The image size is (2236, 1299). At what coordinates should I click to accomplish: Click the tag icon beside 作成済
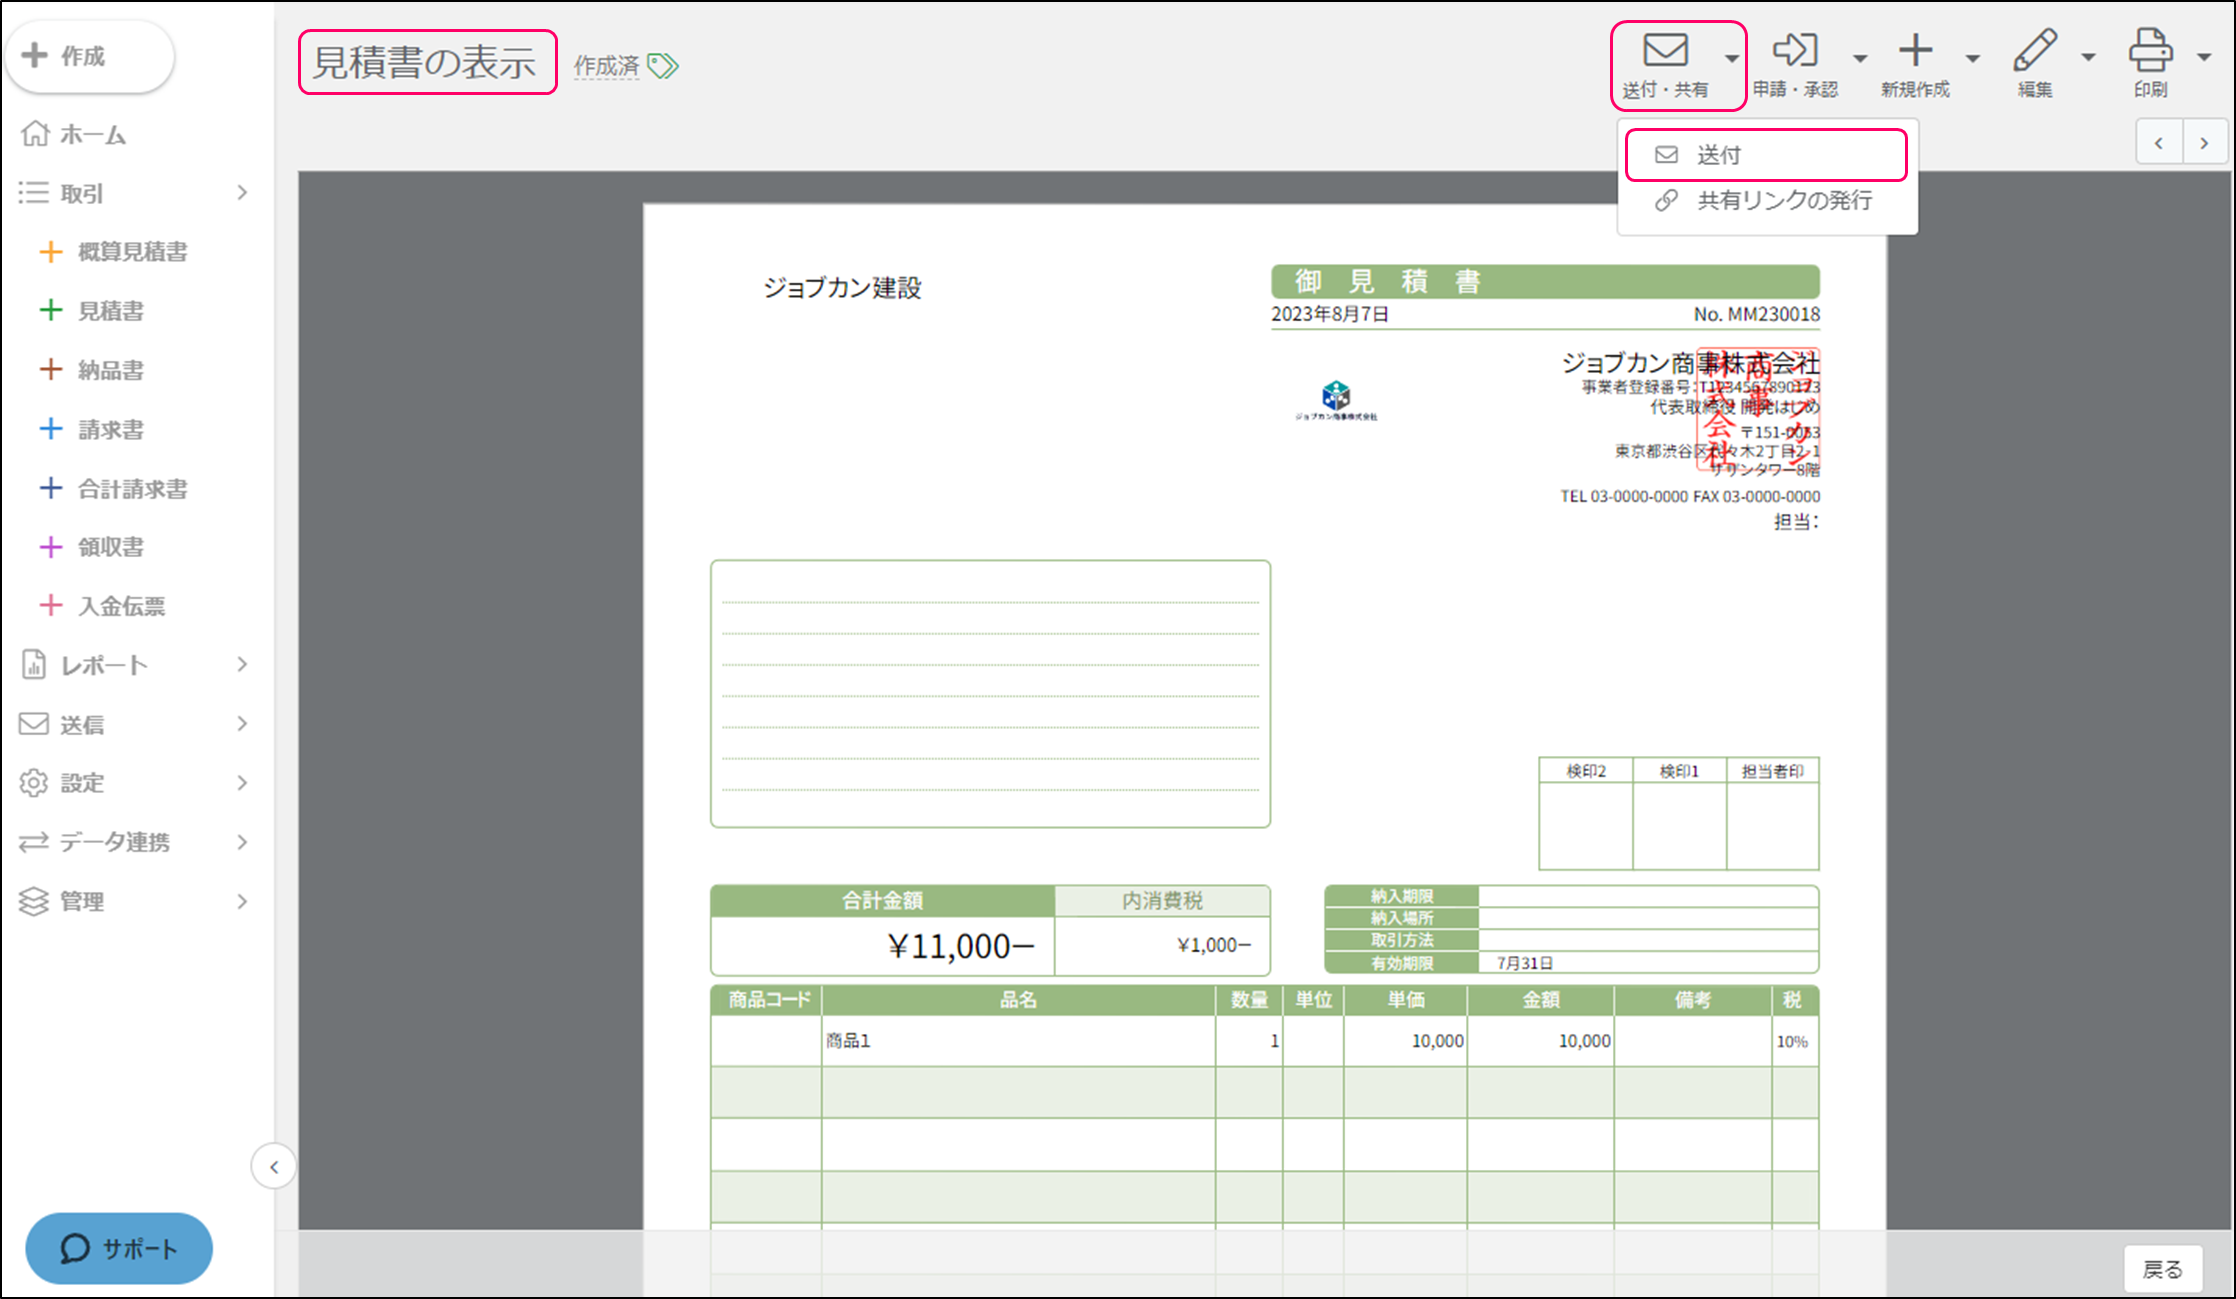point(663,66)
